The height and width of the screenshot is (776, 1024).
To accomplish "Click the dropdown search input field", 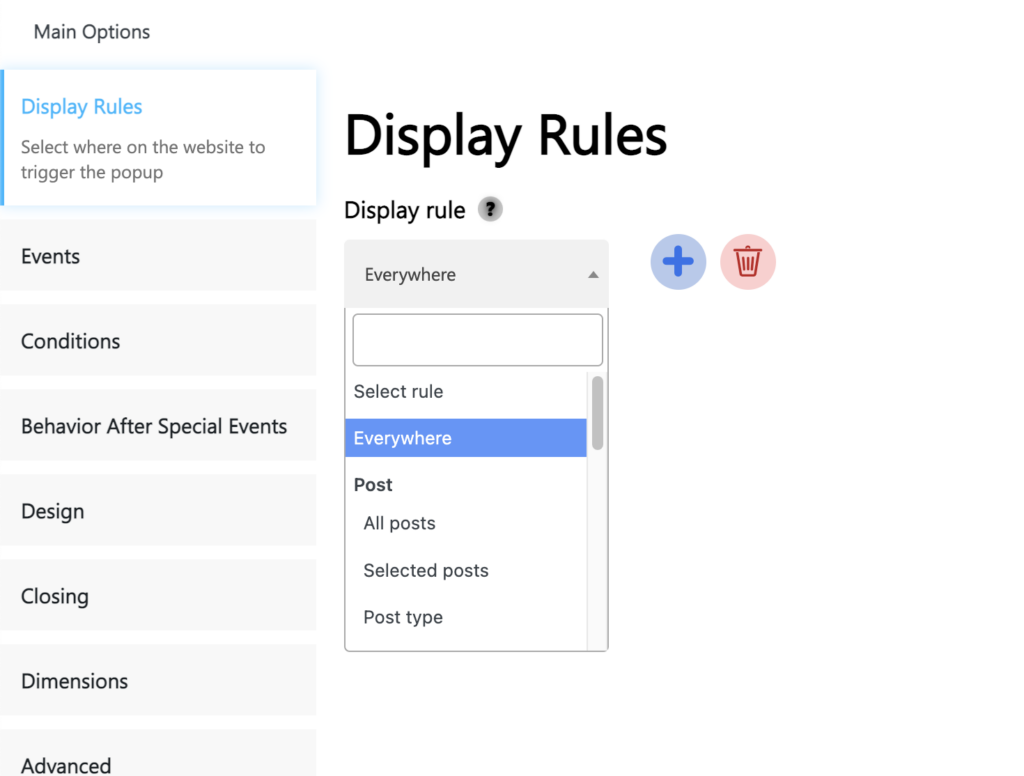I will 477,340.
